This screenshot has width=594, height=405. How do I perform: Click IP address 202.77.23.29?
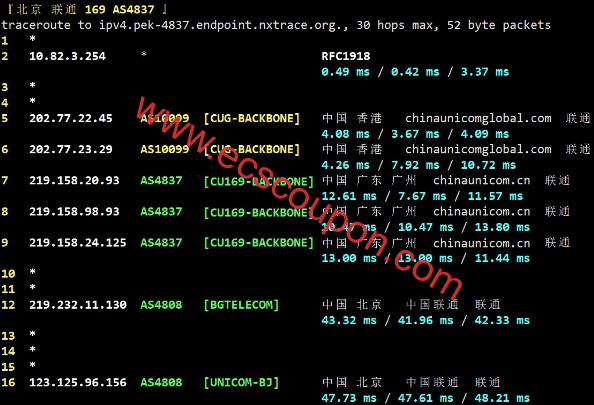[71, 150]
